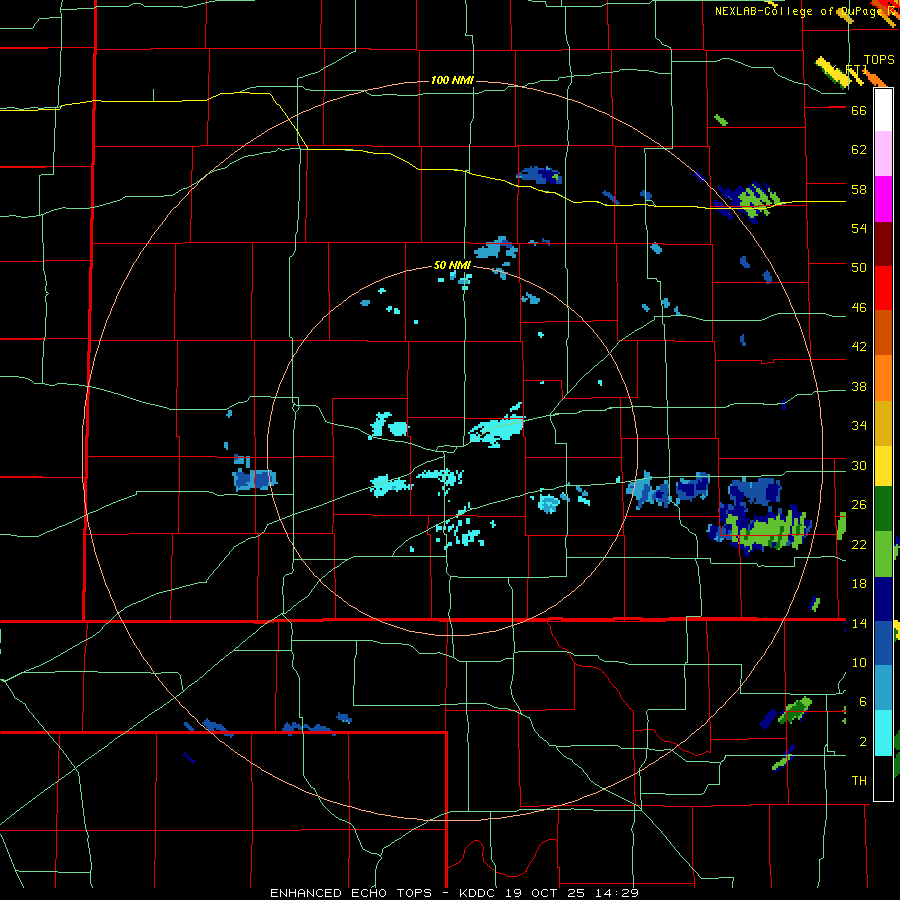This screenshot has height=900, width=900.
Task: Click the '34' legend value
Action: 859,425
